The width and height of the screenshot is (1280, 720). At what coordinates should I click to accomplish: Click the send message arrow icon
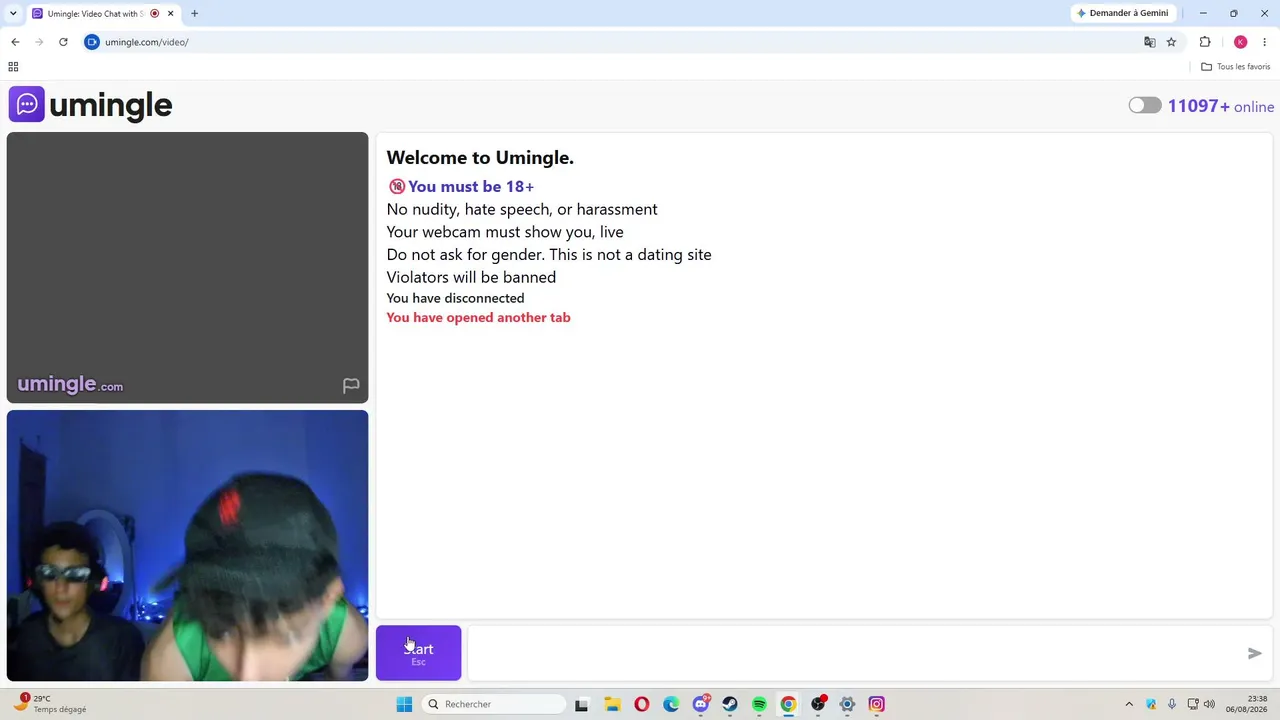click(1255, 653)
